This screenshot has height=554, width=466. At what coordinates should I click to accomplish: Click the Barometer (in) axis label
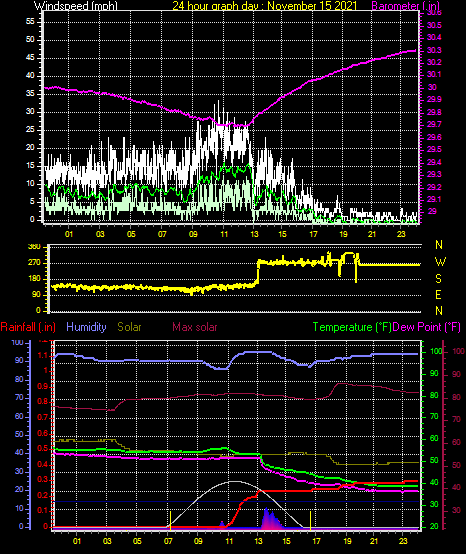(x=406, y=6)
